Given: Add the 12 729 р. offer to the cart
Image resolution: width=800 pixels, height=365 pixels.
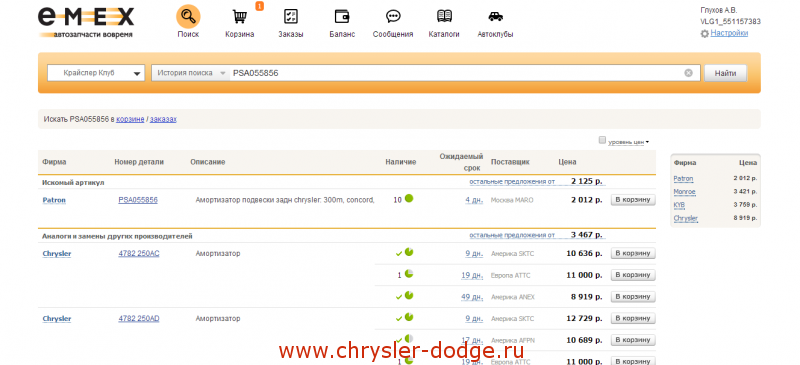Looking at the screenshot, I should tap(633, 319).
